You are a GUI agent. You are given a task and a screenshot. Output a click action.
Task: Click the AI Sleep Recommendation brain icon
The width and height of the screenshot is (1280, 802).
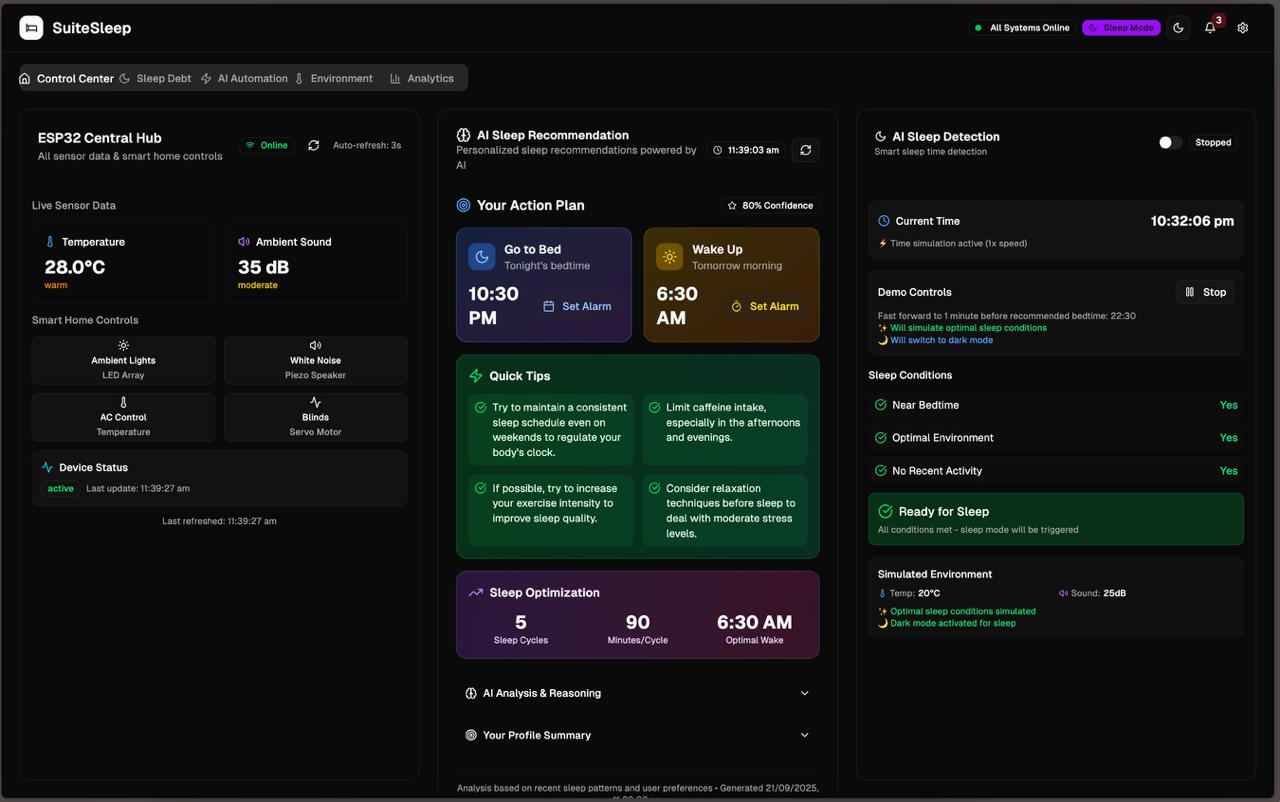pyautogui.click(x=463, y=135)
